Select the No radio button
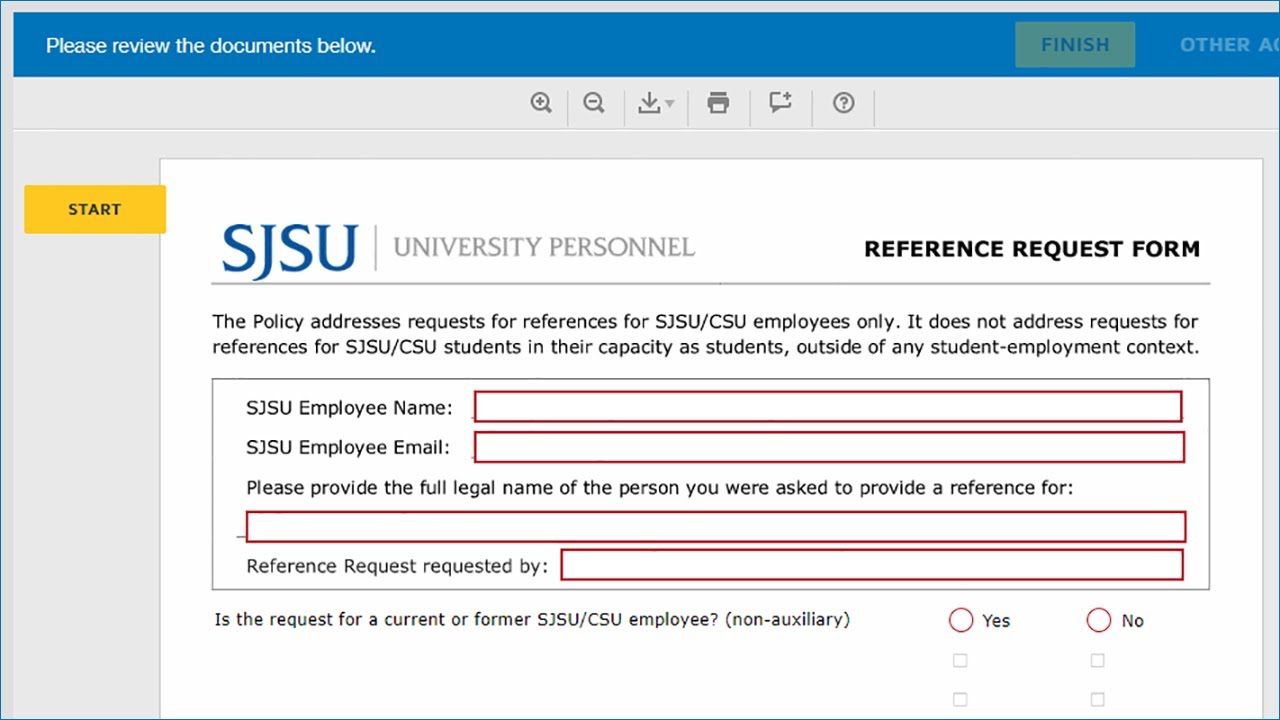The image size is (1280, 720). point(1099,620)
